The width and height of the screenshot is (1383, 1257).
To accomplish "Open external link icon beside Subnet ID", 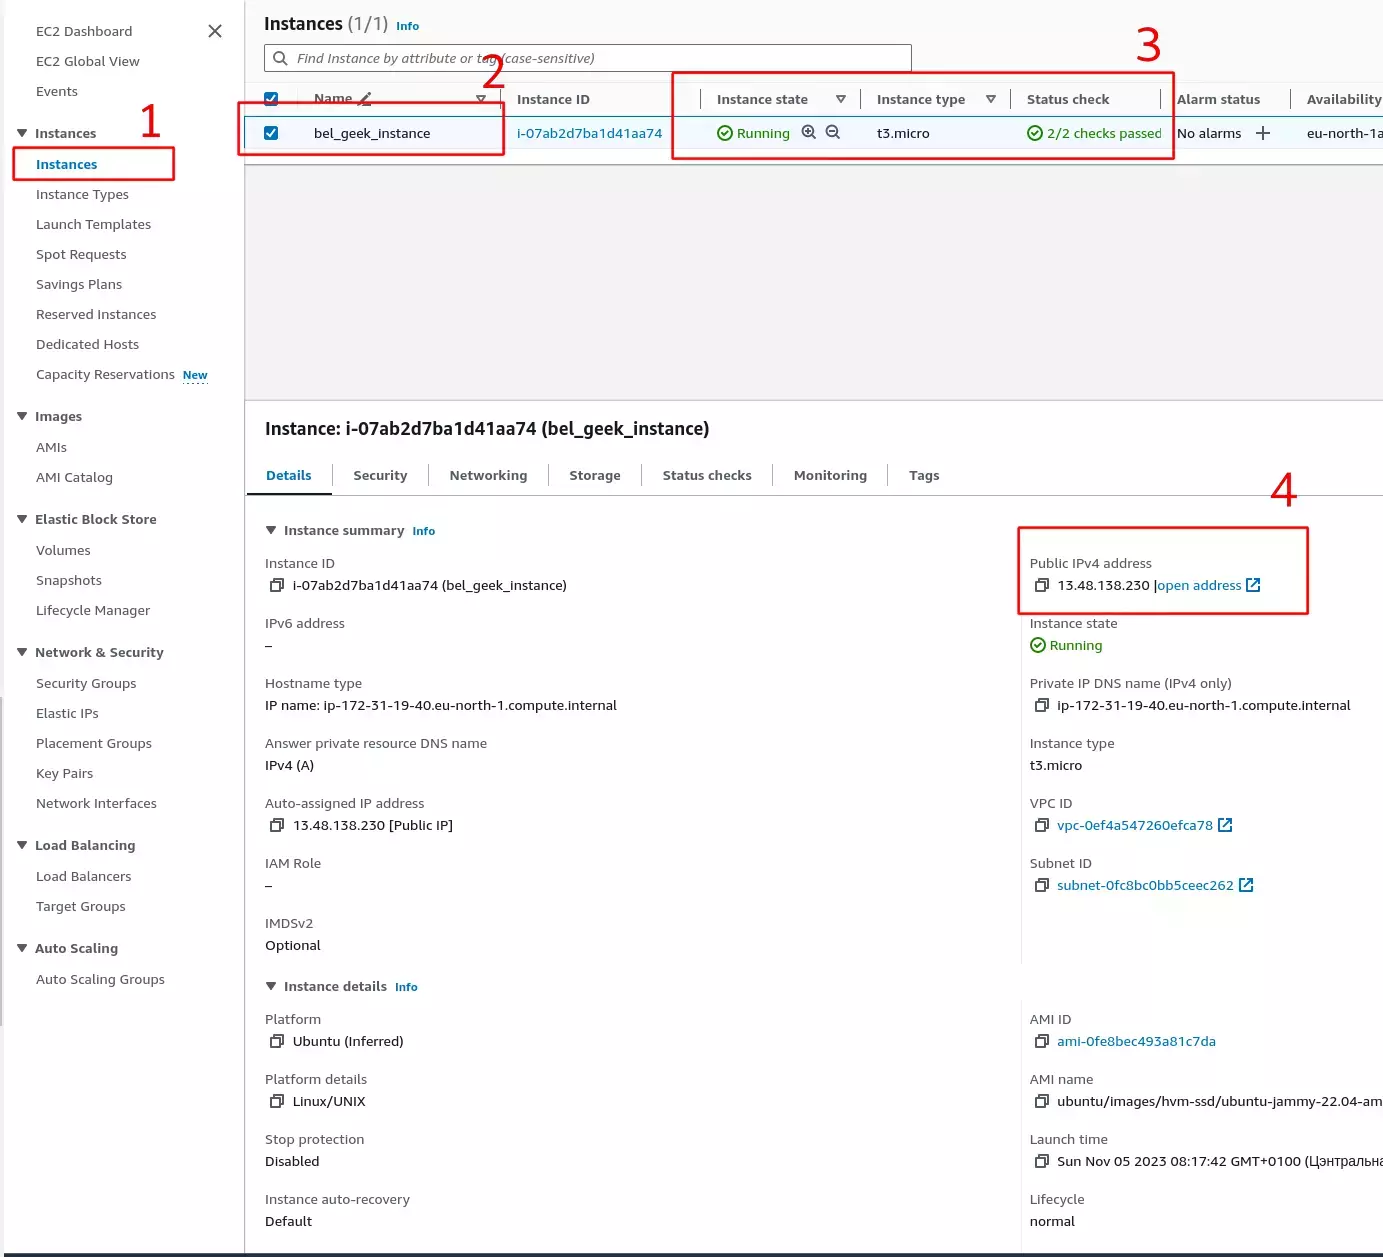I will [x=1246, y=885].
